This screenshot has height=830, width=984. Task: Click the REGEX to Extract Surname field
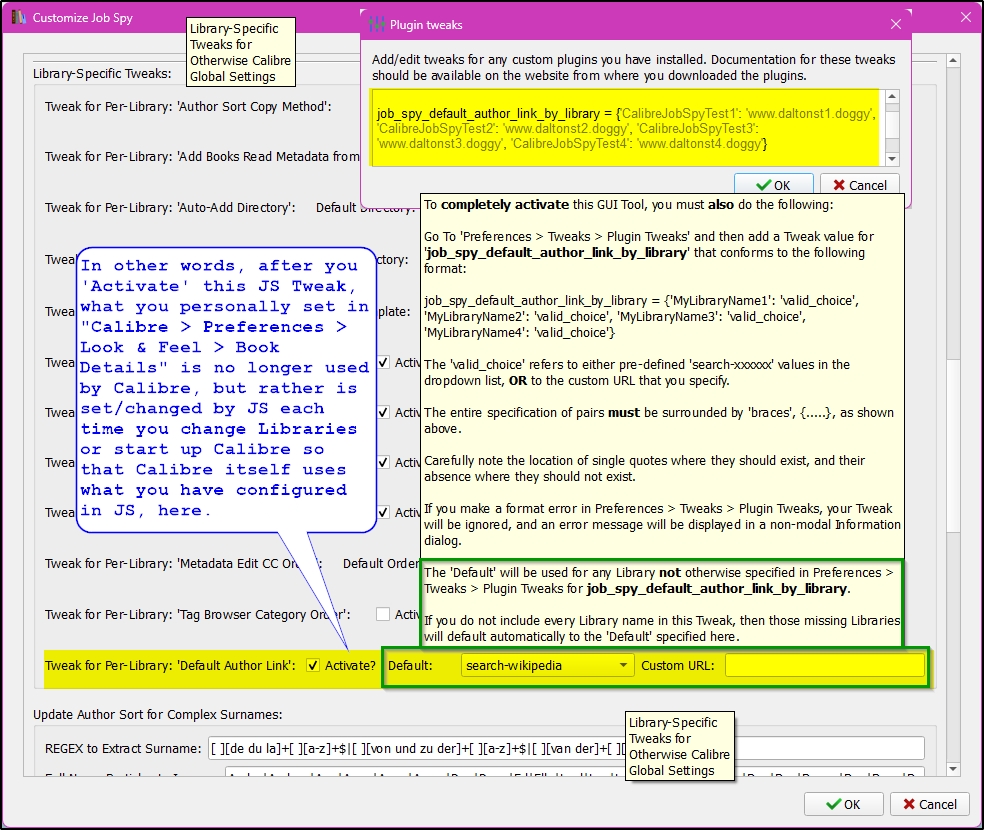point(566,748)
